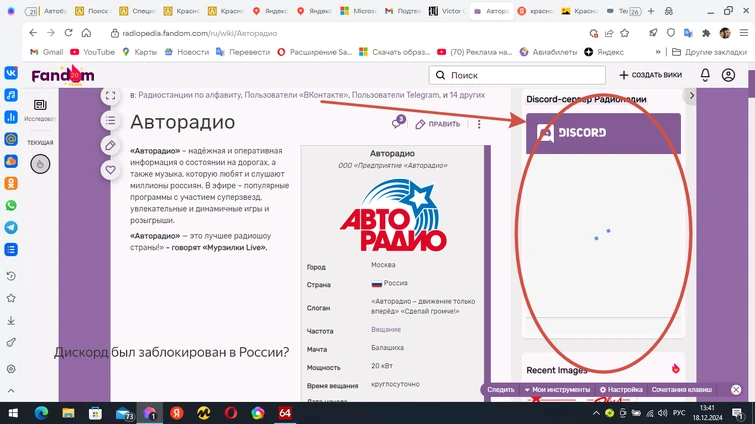Open Recent Images flame icon
This screenshot has height=424, width=755.
[676, 369]
